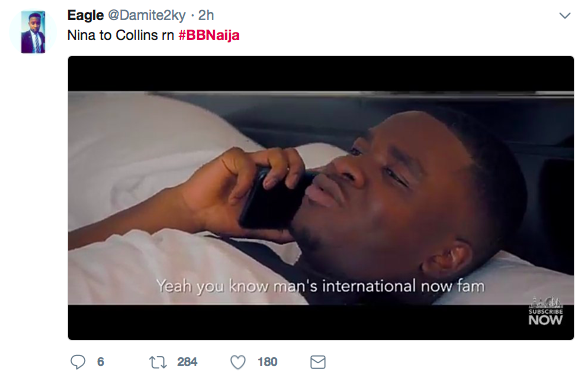Play the embedded video of man on phone
Screen dimensions: 583x374
tap(321, 198)
